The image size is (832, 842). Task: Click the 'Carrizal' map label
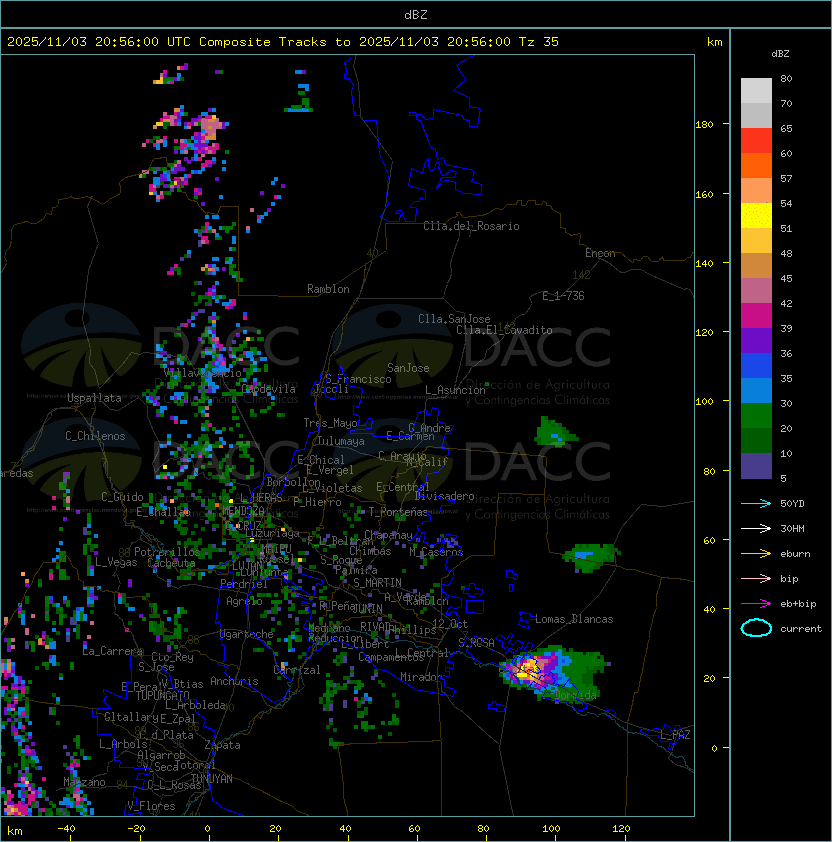(x=297, y=670)
